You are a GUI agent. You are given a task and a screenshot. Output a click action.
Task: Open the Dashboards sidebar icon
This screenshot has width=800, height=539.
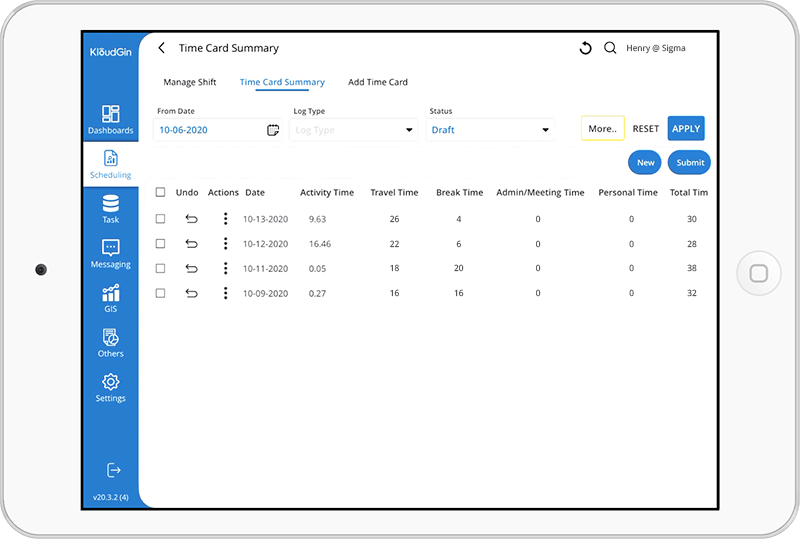coord(110,115)
